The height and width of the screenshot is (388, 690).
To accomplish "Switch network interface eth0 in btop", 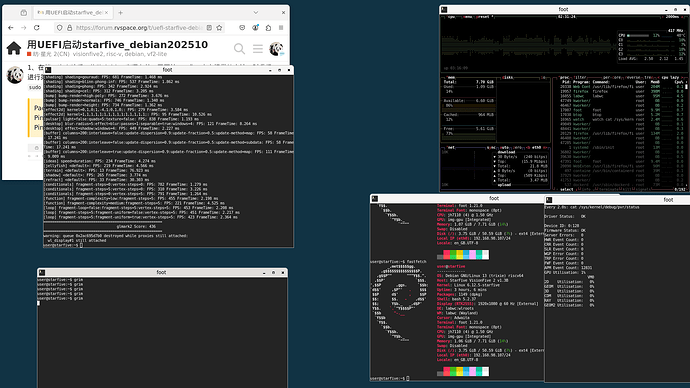I will (x=537, y=148).
